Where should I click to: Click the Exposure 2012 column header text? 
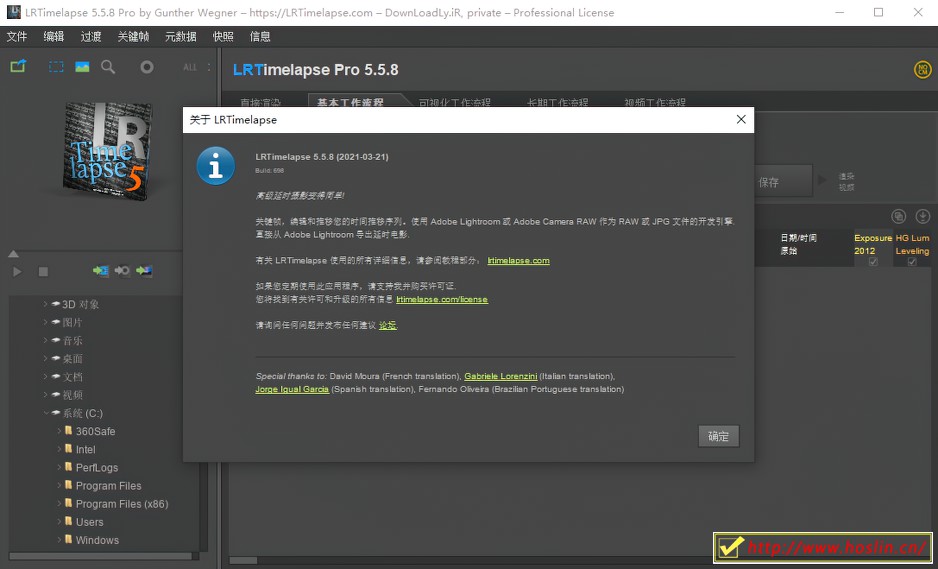coord(873,244)
